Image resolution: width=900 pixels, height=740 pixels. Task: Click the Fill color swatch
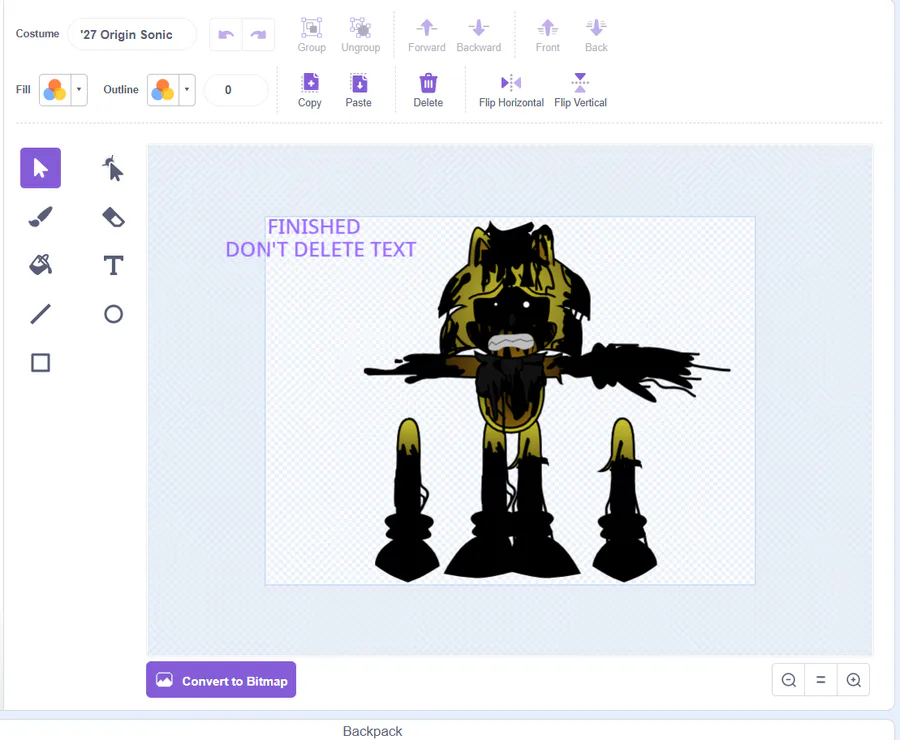[55, 90]
